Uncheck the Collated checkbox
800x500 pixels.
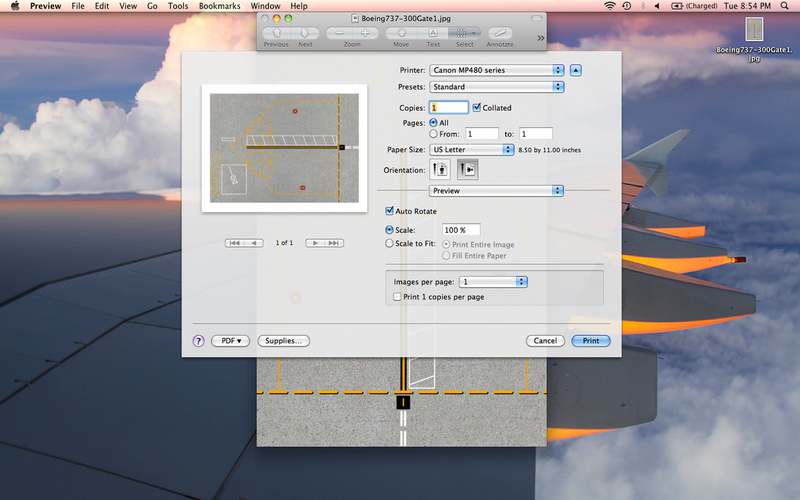pos(477,107)
